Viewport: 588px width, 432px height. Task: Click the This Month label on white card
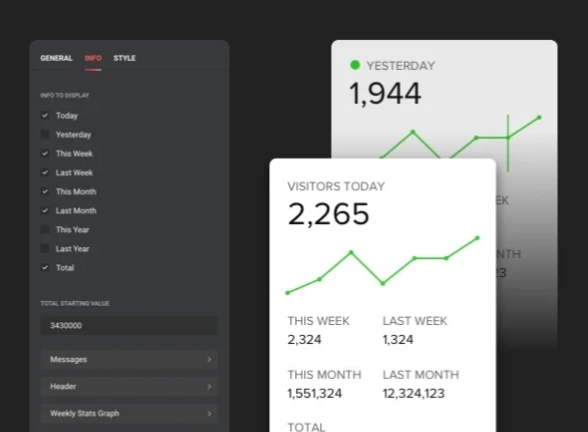tap(324, 375)
